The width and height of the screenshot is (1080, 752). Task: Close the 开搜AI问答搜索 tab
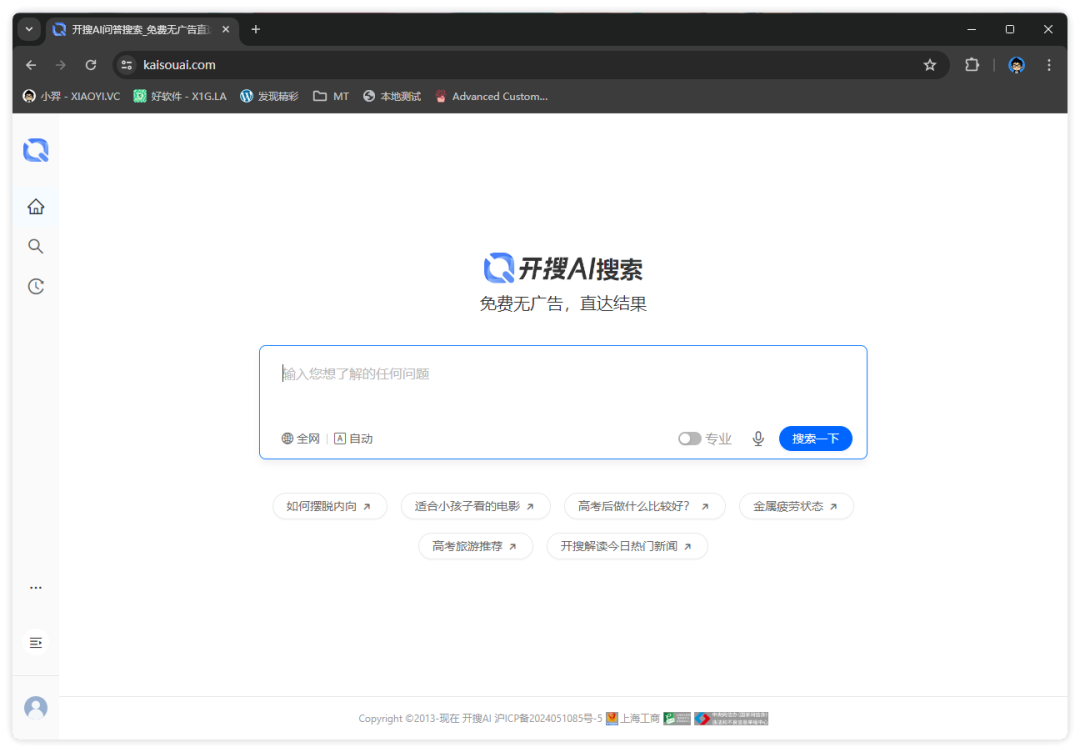[x=225, y=30]
